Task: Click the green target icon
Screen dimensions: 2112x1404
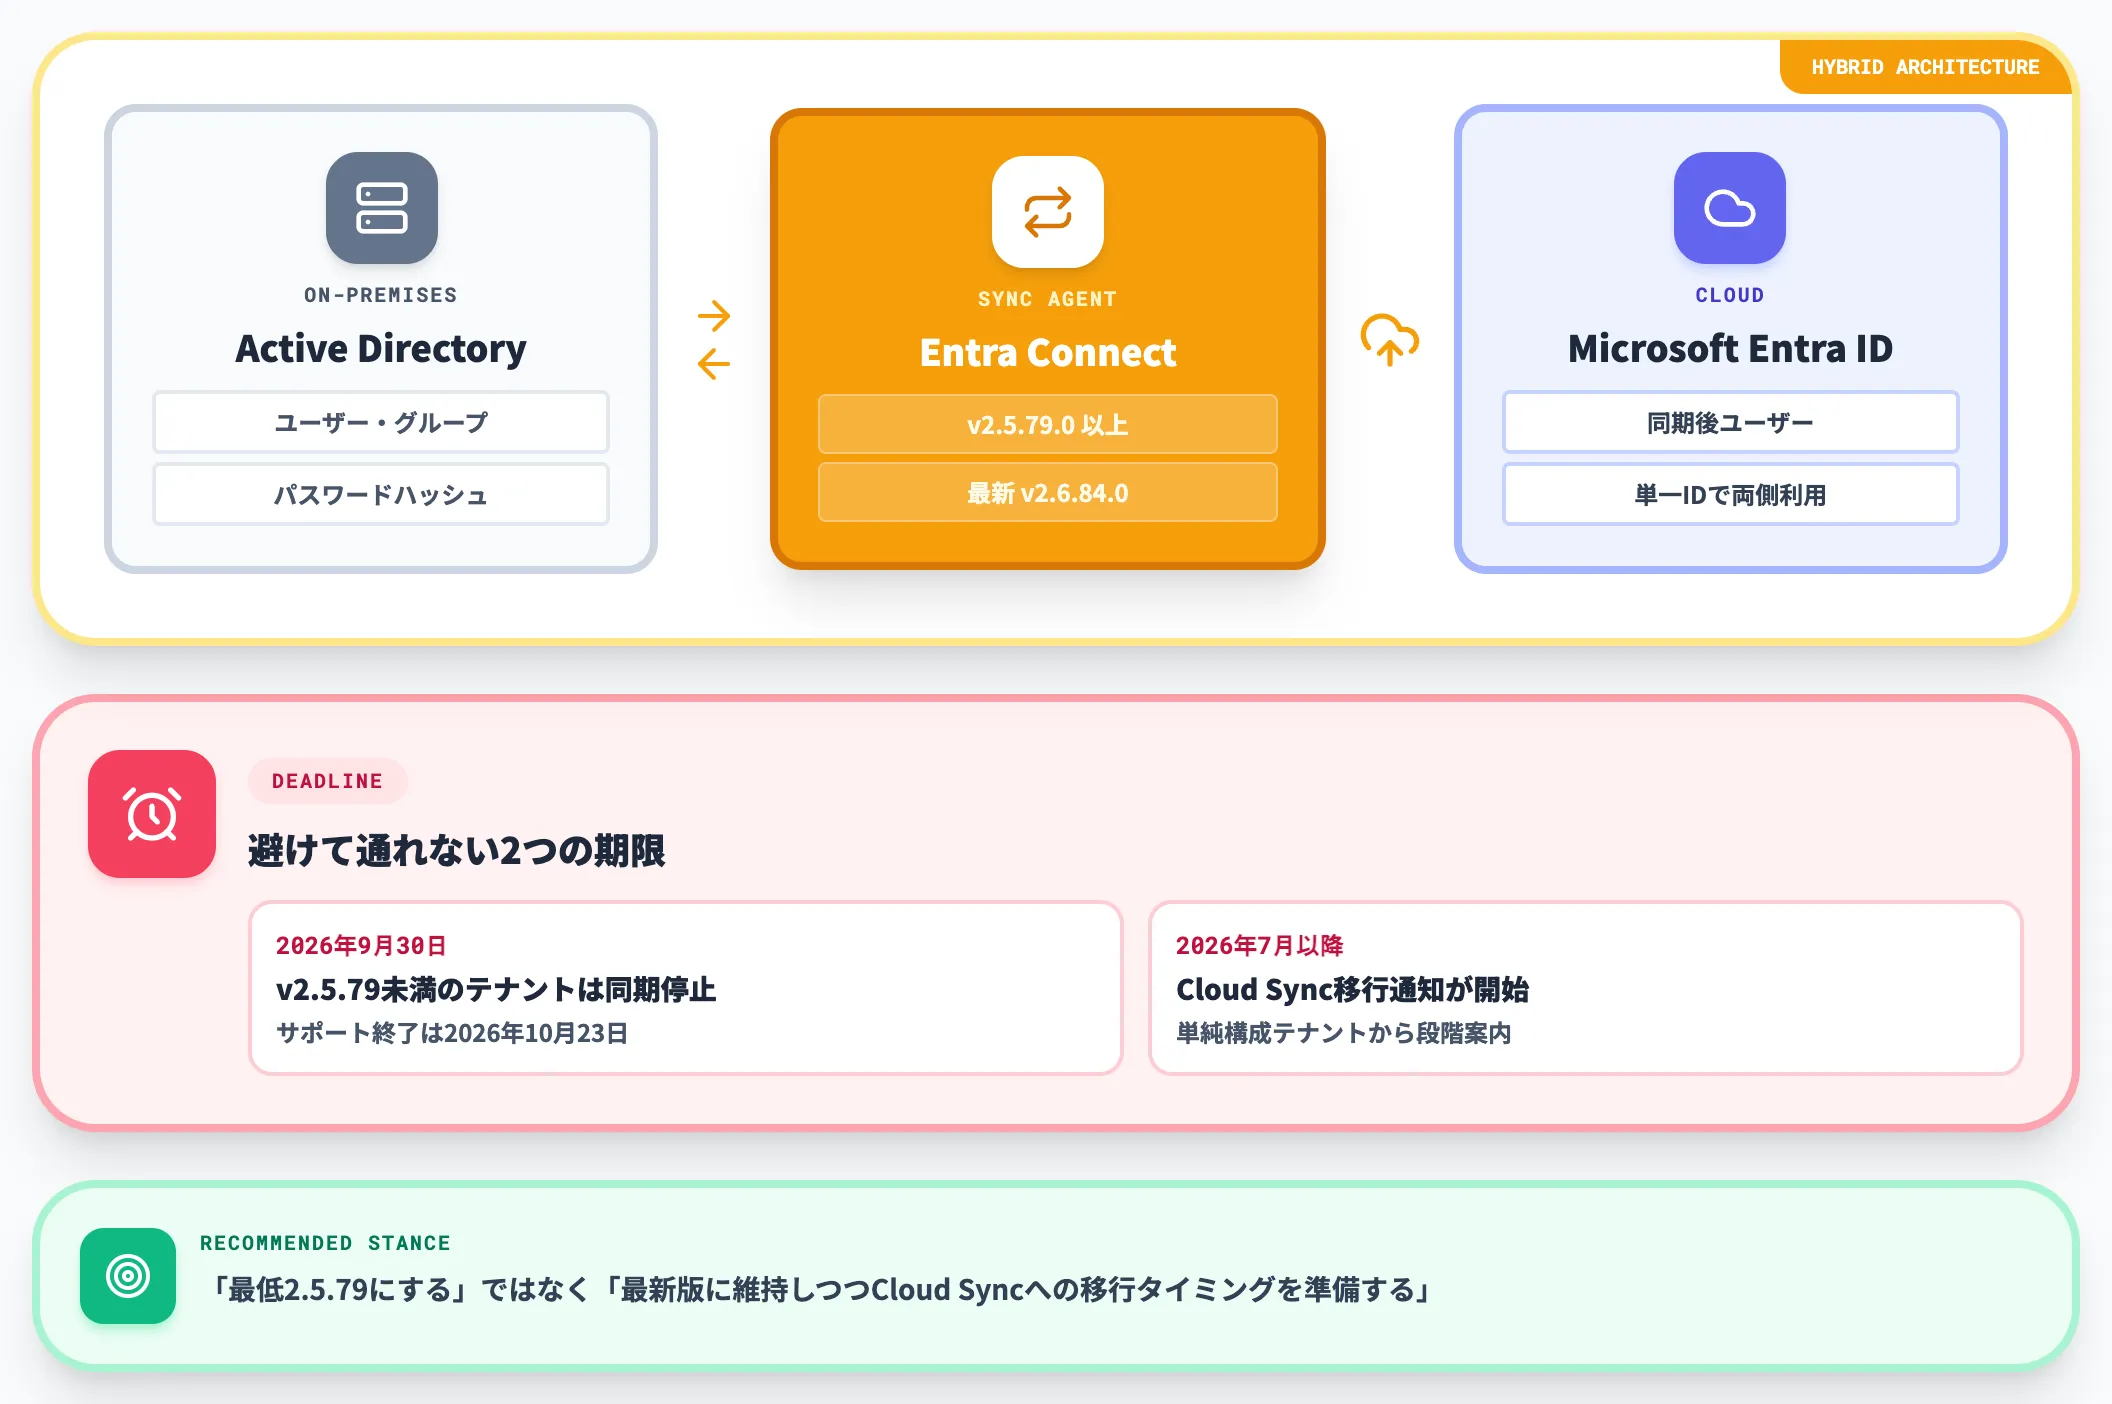Action: pos(128,1276)
